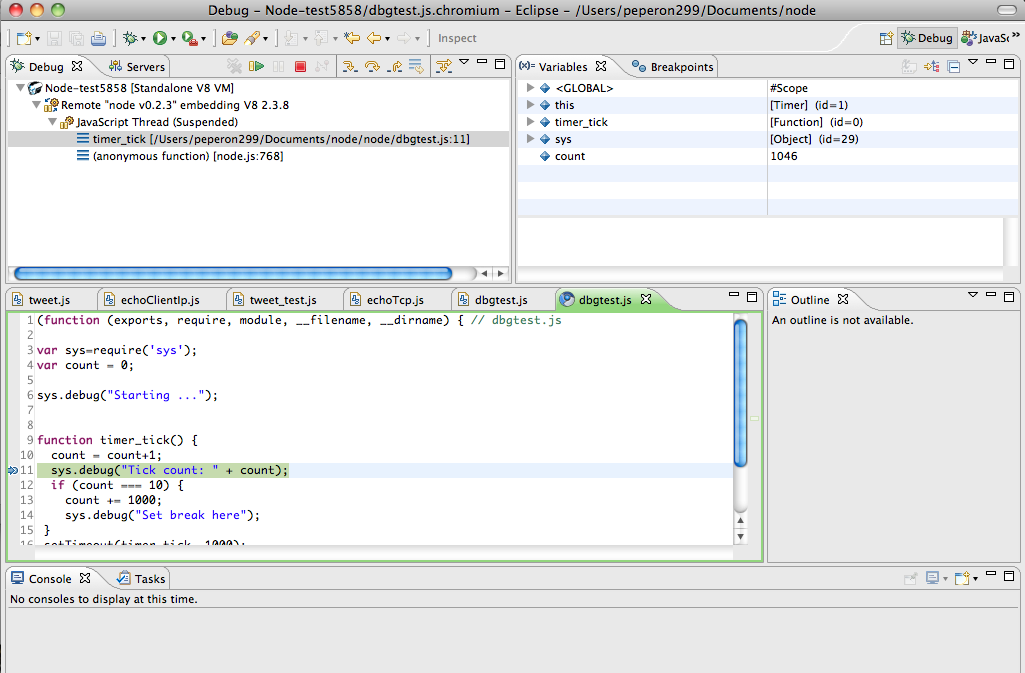1025x673 pixels.
Task: Terminate the debug session
Action: tap(301, 64)
